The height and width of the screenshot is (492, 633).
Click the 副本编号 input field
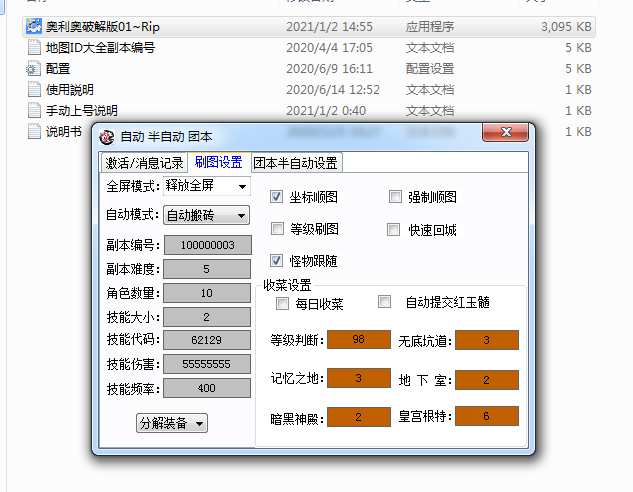point(207,245)
